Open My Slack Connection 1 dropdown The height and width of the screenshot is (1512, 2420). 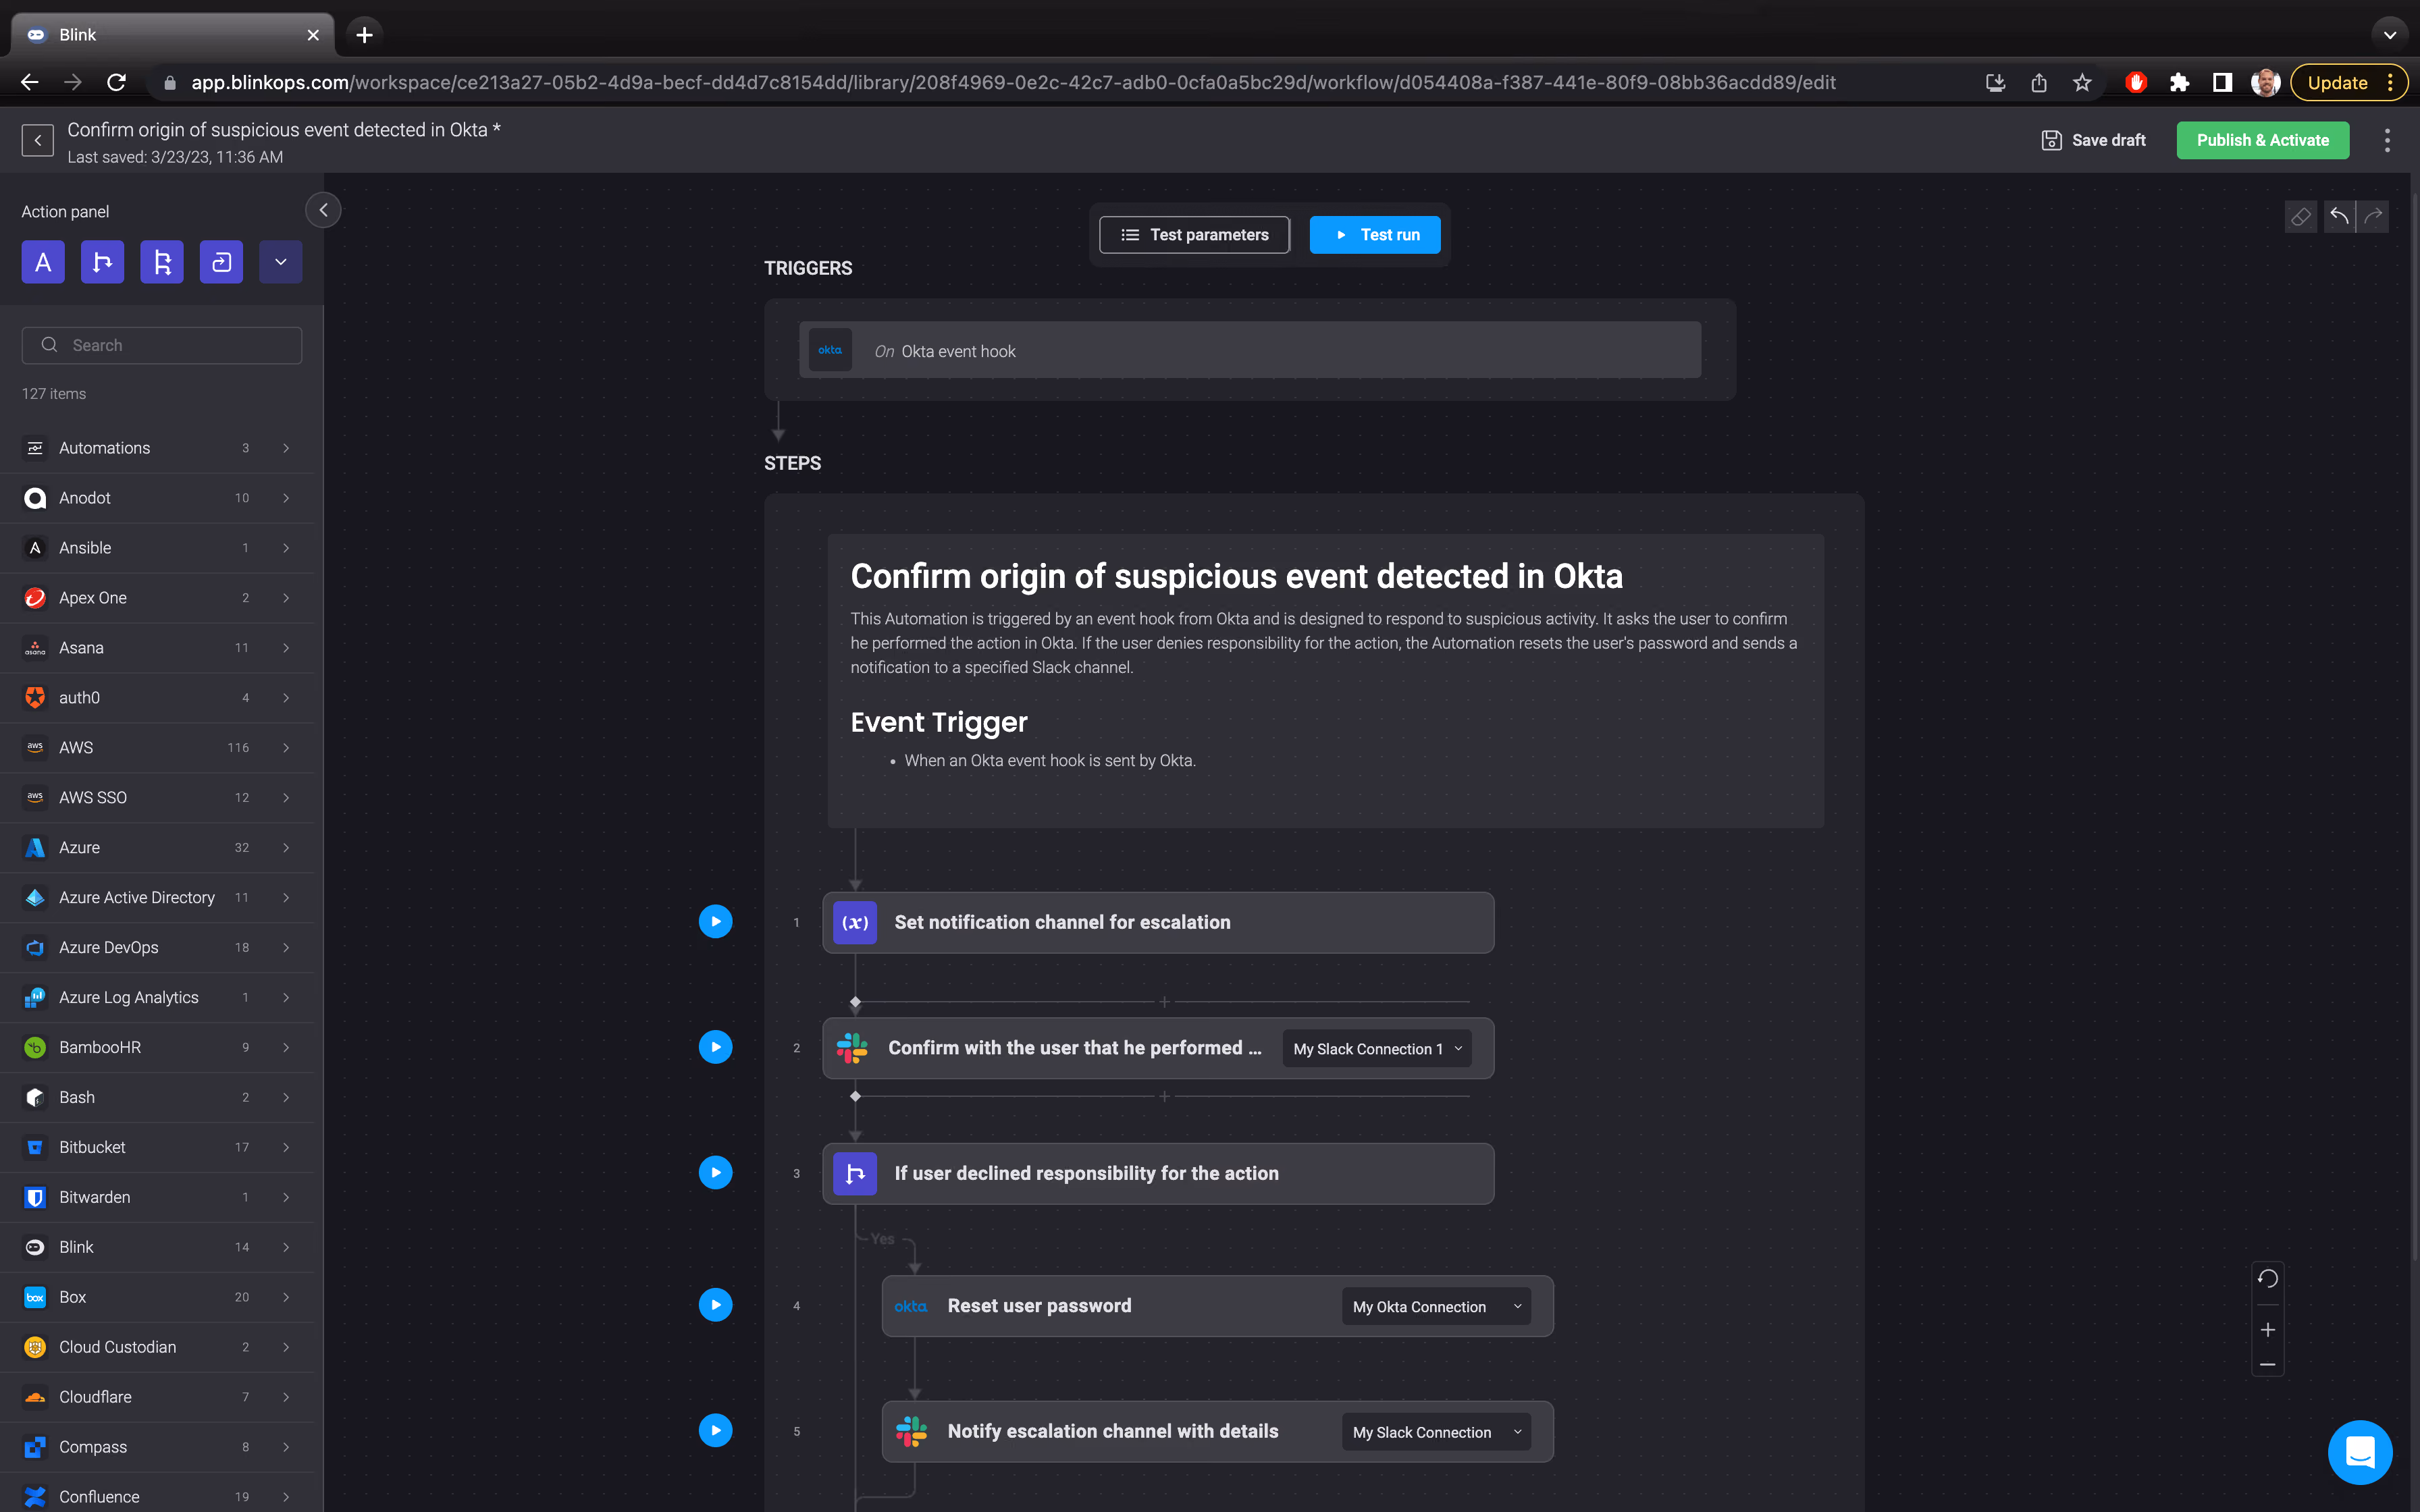pos(1377,1049)
